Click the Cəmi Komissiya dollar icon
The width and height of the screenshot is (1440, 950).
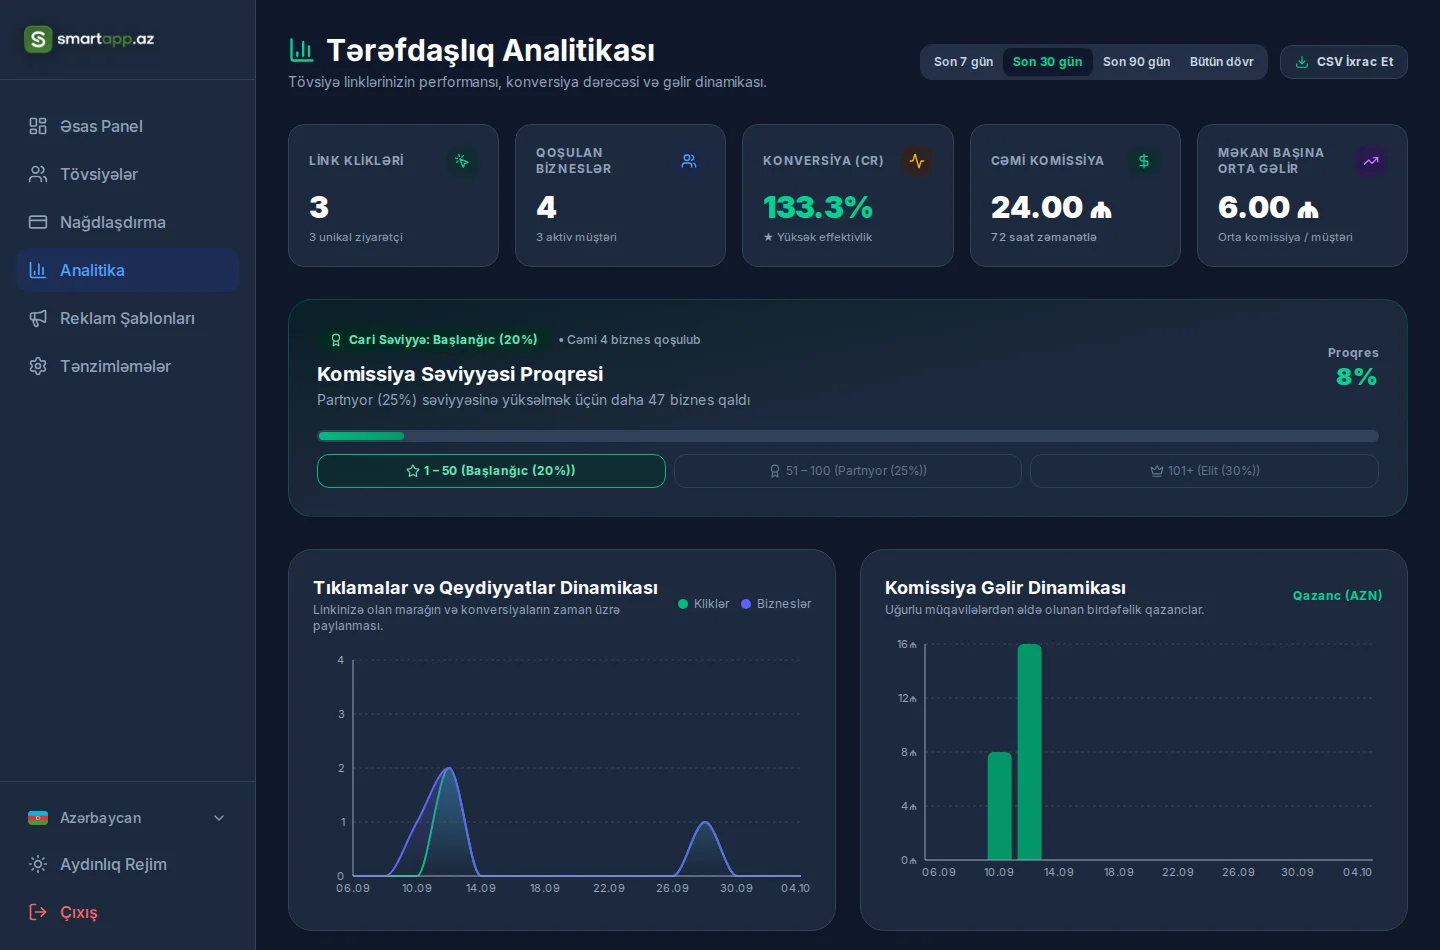tap(1144, 161)
